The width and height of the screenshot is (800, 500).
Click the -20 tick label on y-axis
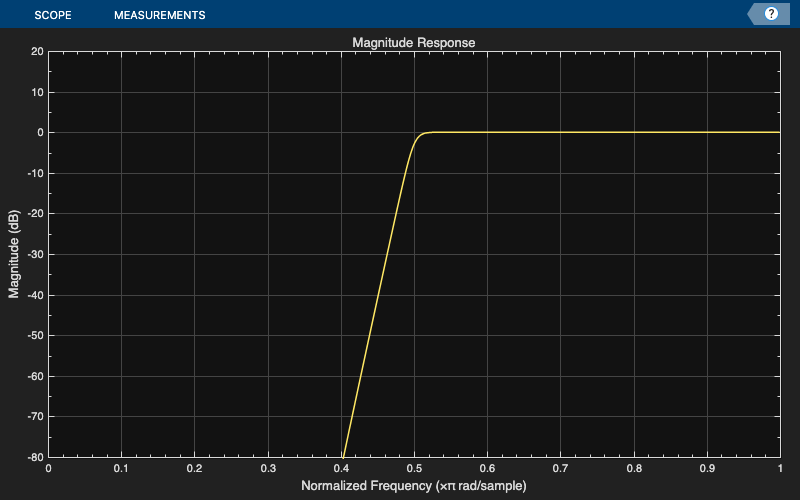(36, 214)
